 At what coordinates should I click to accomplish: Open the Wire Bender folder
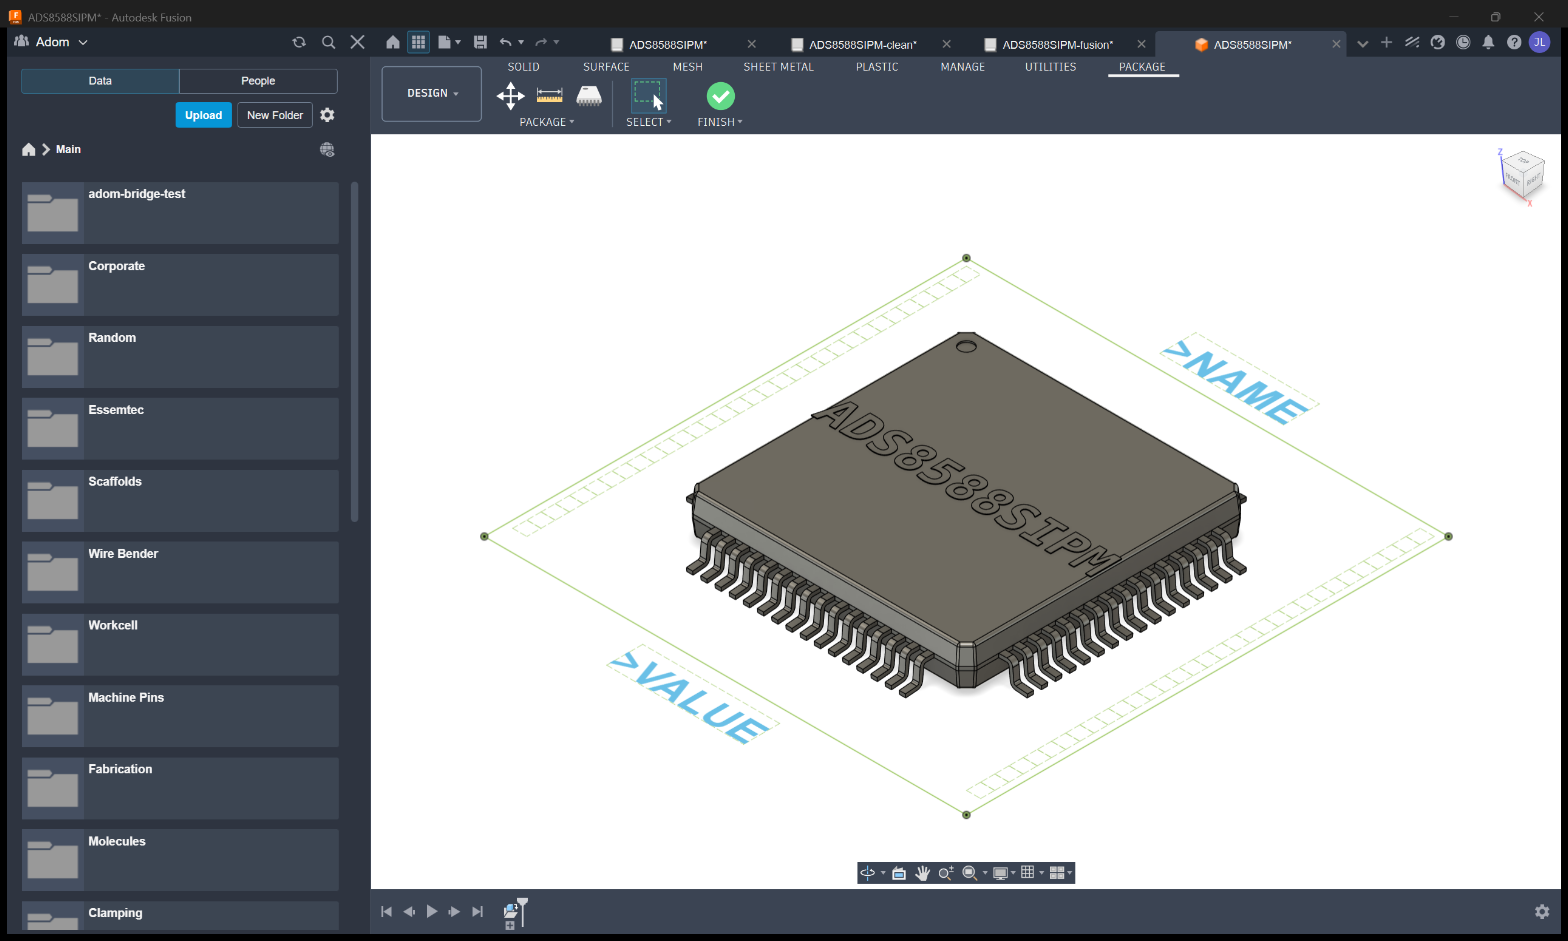[x=180, y=573]
